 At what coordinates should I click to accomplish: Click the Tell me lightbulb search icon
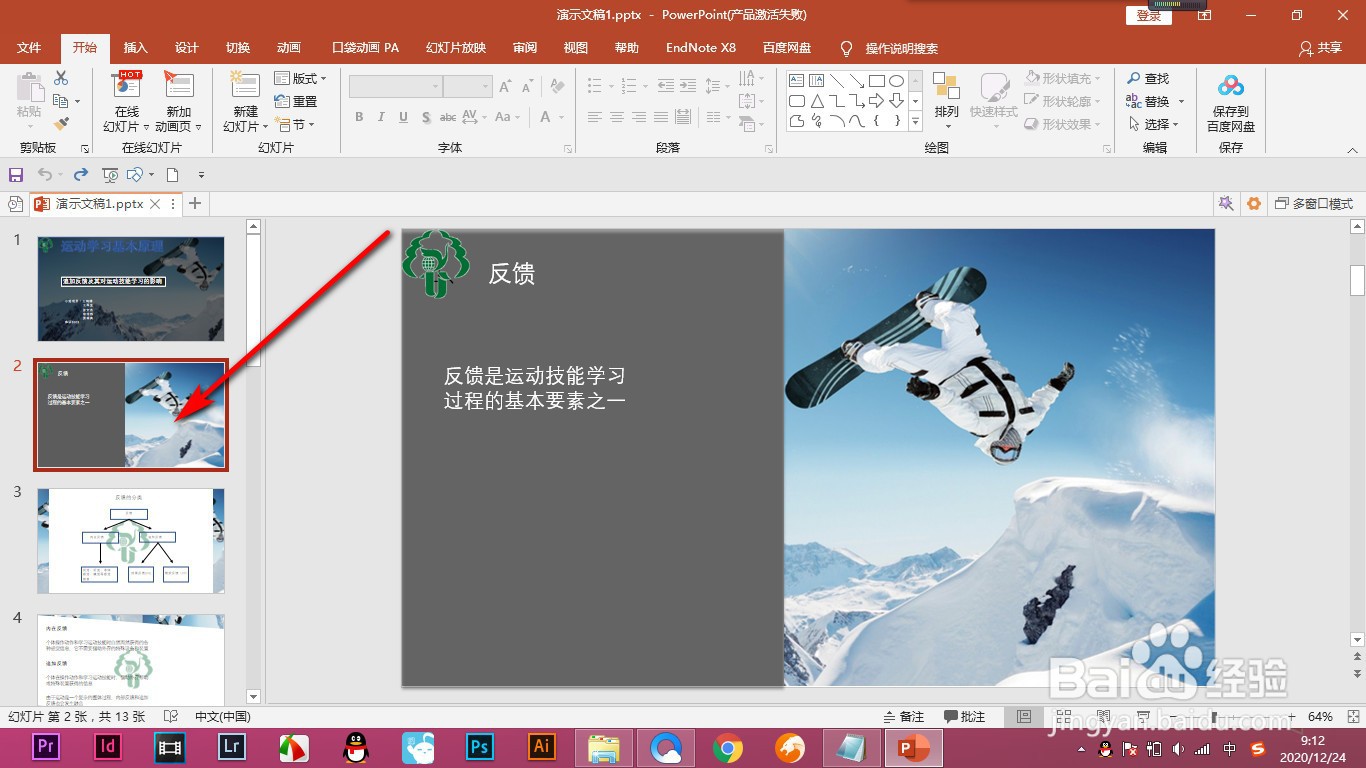[x=847, y=48]
